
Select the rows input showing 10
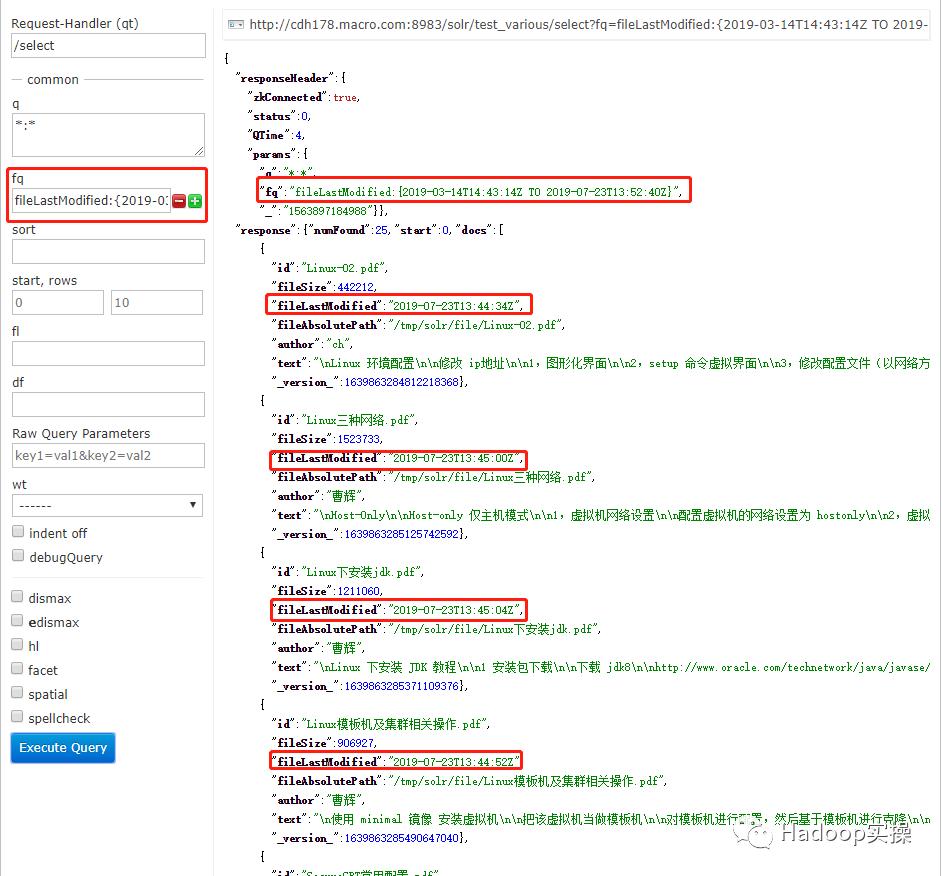point(156,302)
